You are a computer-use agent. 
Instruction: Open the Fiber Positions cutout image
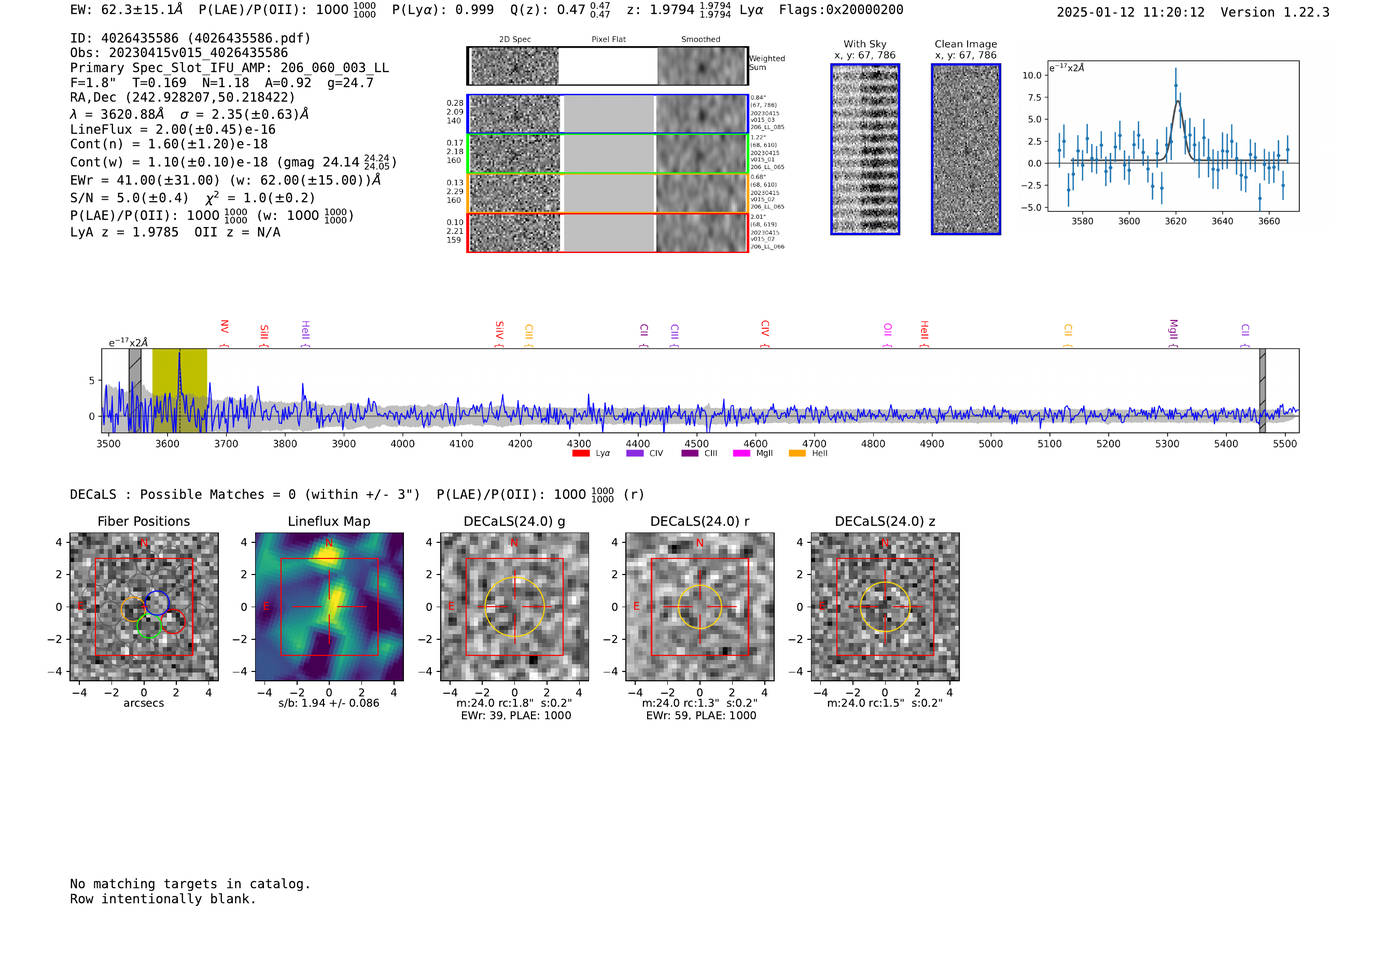pyautogui.click(x=144, y=607)
